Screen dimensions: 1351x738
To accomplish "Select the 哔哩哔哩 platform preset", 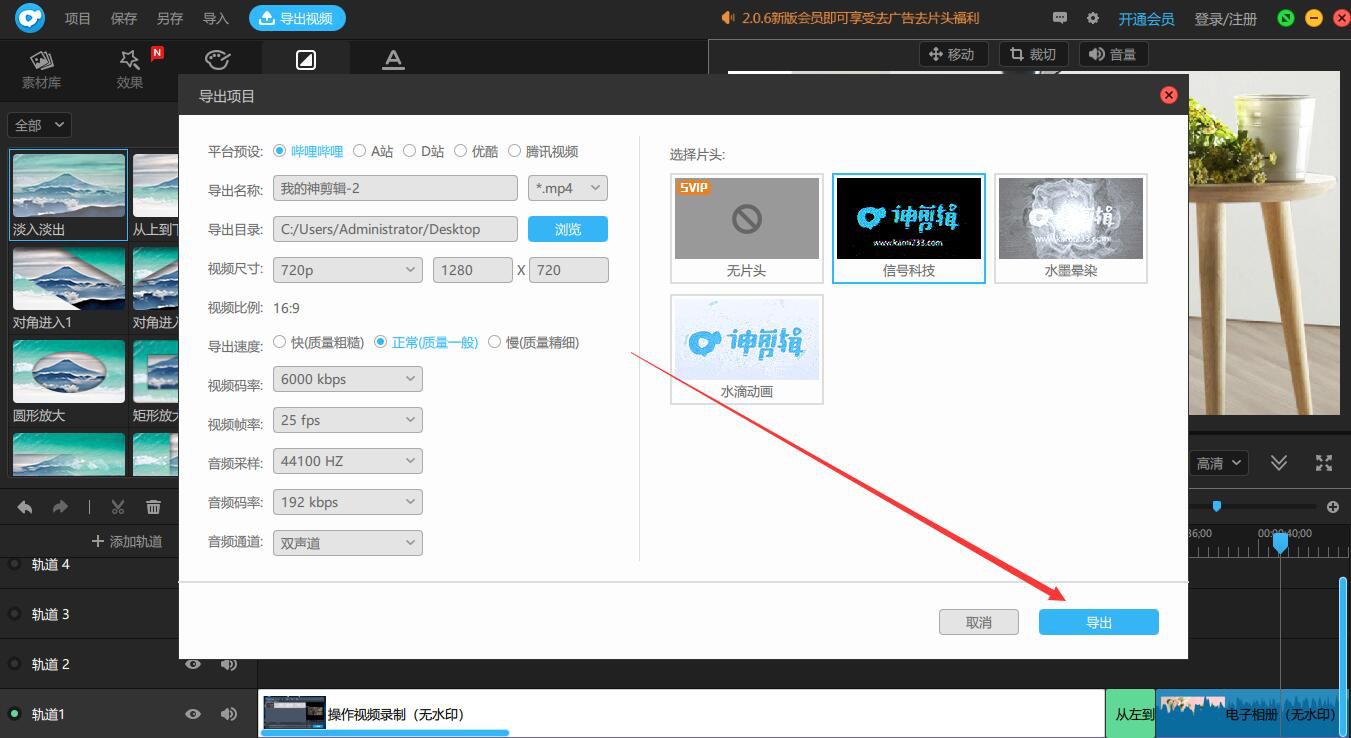I will [x=308, y=151].
